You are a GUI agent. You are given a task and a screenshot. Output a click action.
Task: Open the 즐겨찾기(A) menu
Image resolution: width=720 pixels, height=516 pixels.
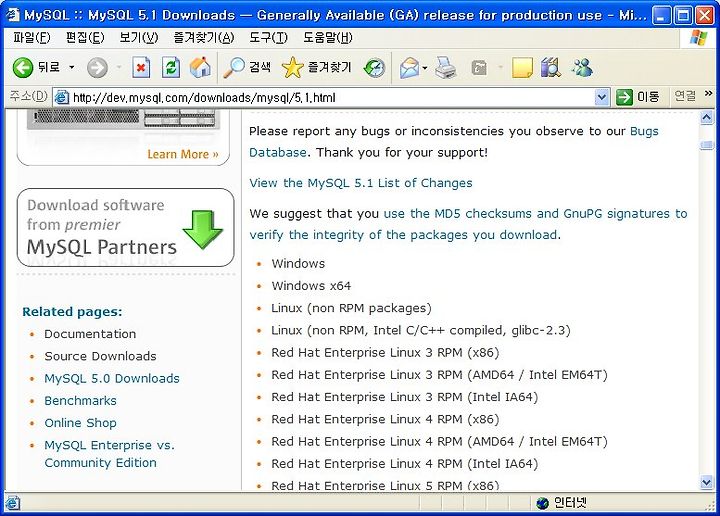204,38
